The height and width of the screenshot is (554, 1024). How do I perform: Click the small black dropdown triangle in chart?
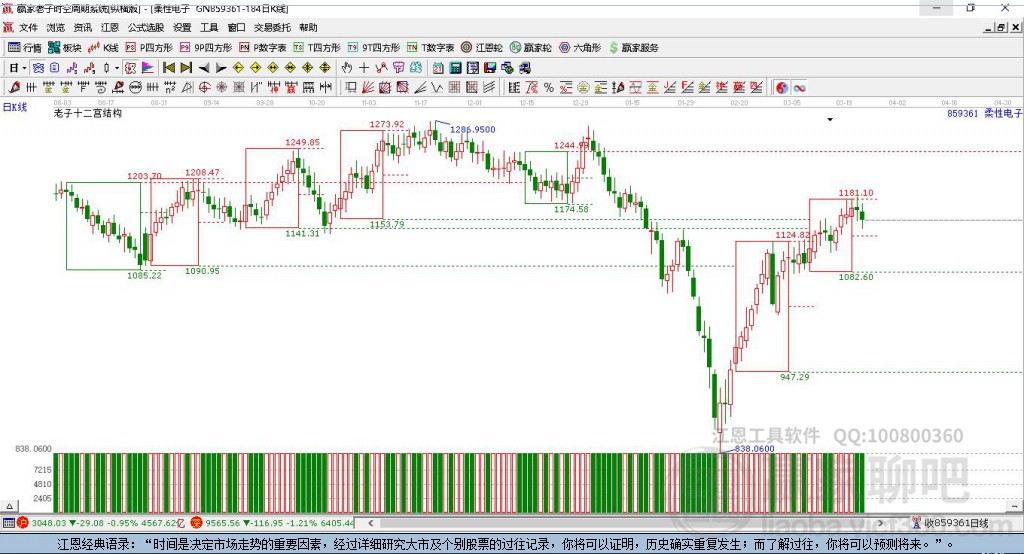[830, 120]
